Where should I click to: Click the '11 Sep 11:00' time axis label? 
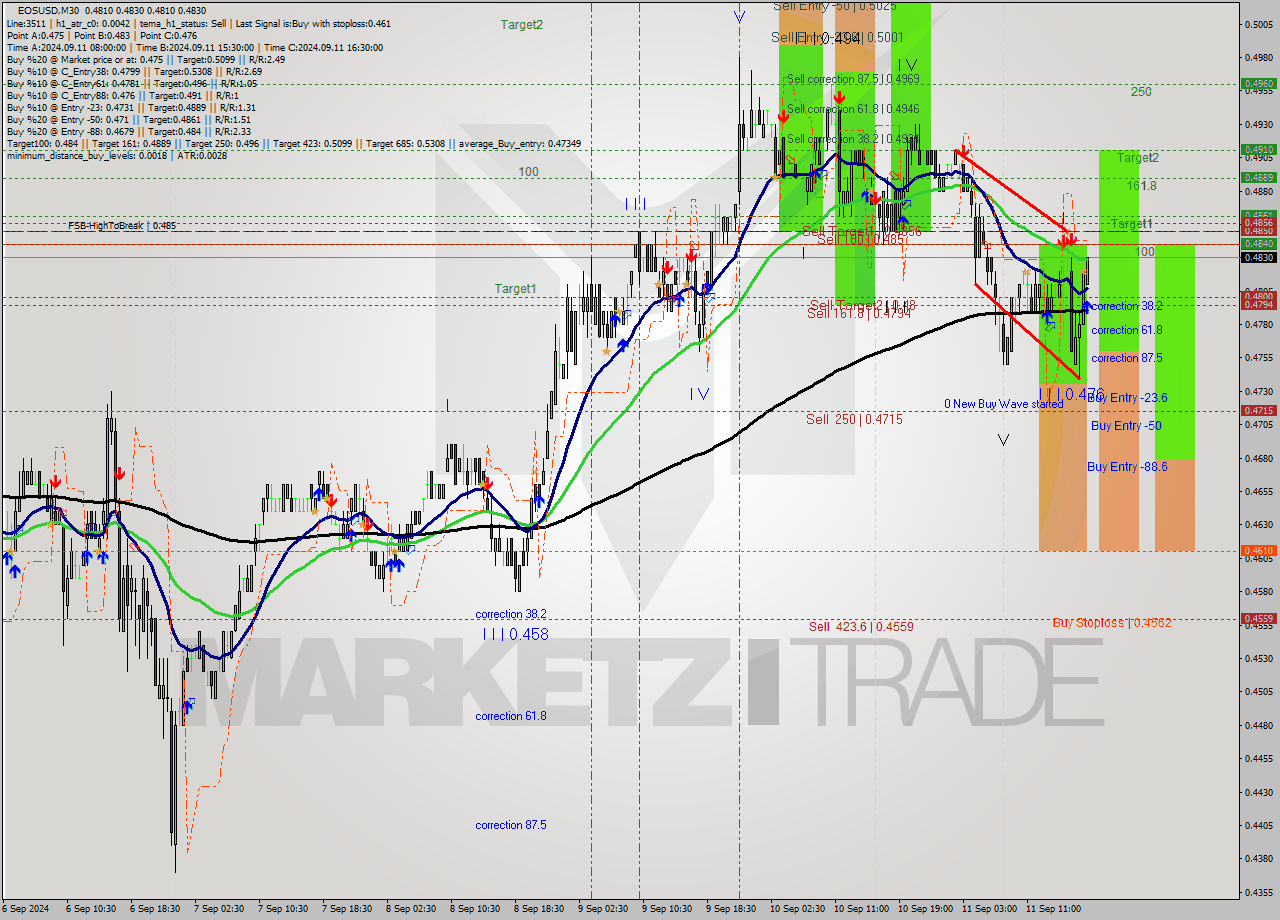[1053, 909]
